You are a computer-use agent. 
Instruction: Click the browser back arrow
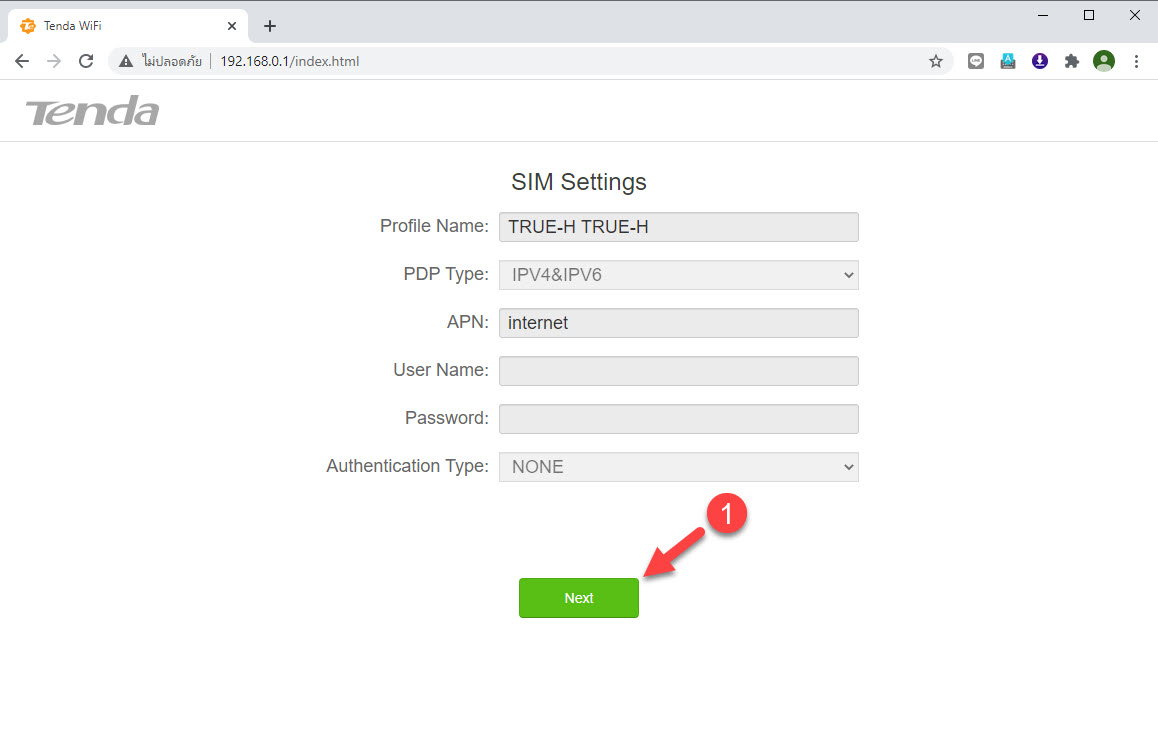[x=22, y=61]
